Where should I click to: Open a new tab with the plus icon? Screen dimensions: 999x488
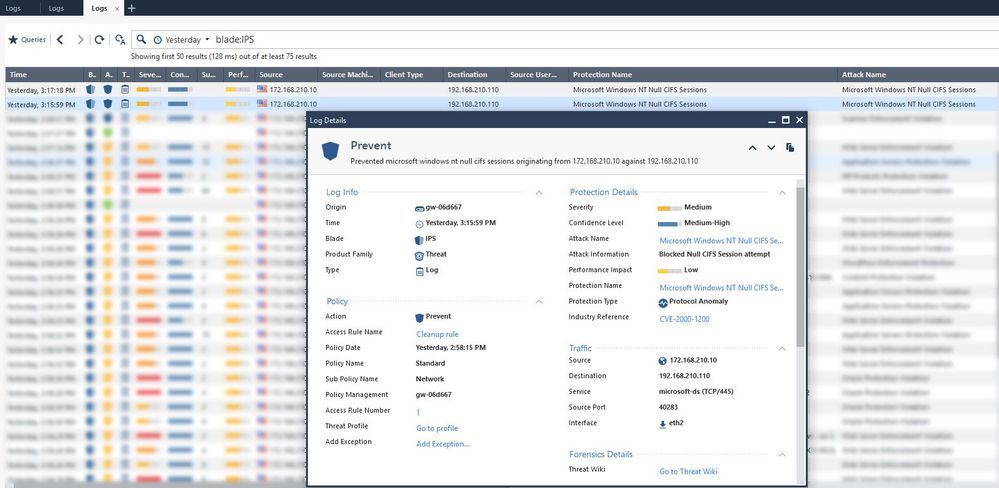131,8
